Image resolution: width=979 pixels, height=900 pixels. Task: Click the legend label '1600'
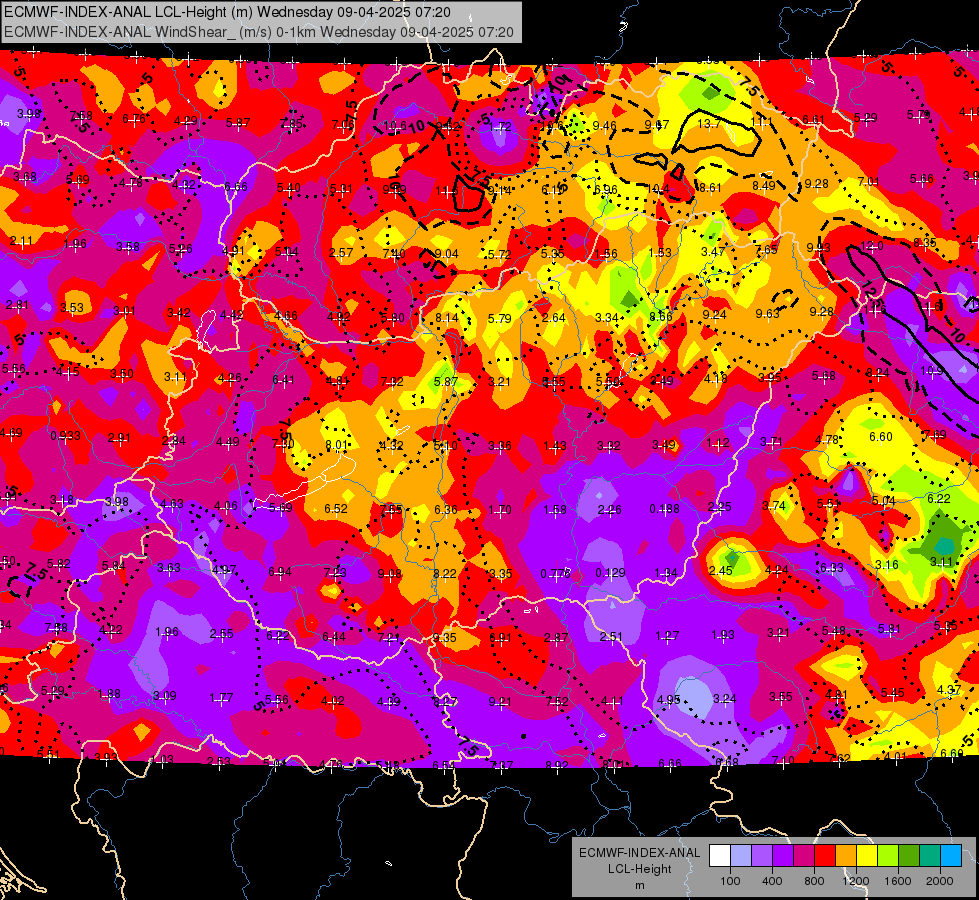(898, 881)
